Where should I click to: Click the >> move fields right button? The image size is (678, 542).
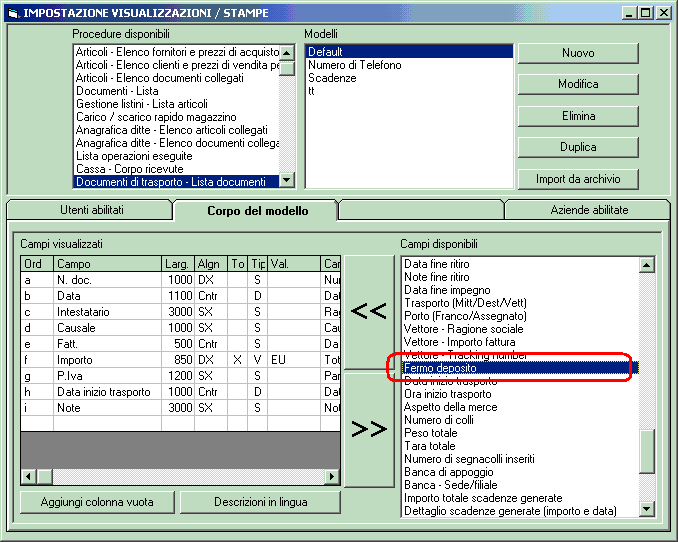[369, 429]
